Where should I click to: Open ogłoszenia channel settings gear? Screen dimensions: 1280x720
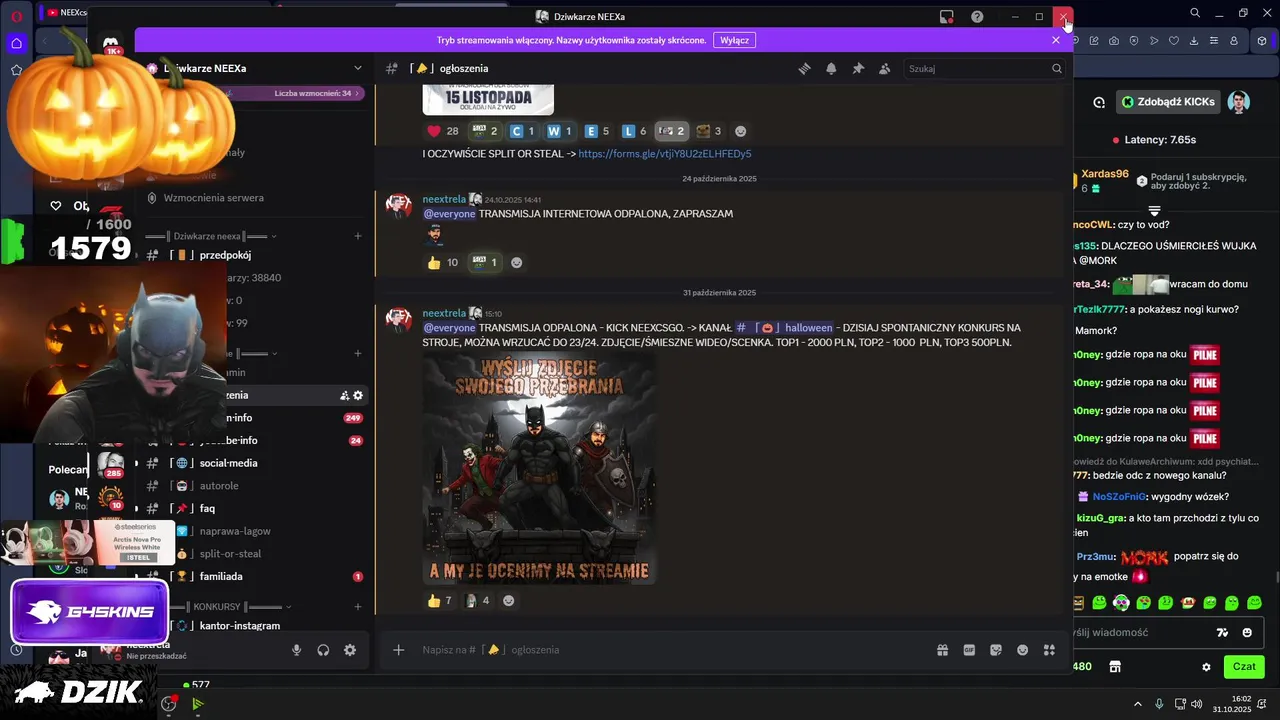pos(358,395)
